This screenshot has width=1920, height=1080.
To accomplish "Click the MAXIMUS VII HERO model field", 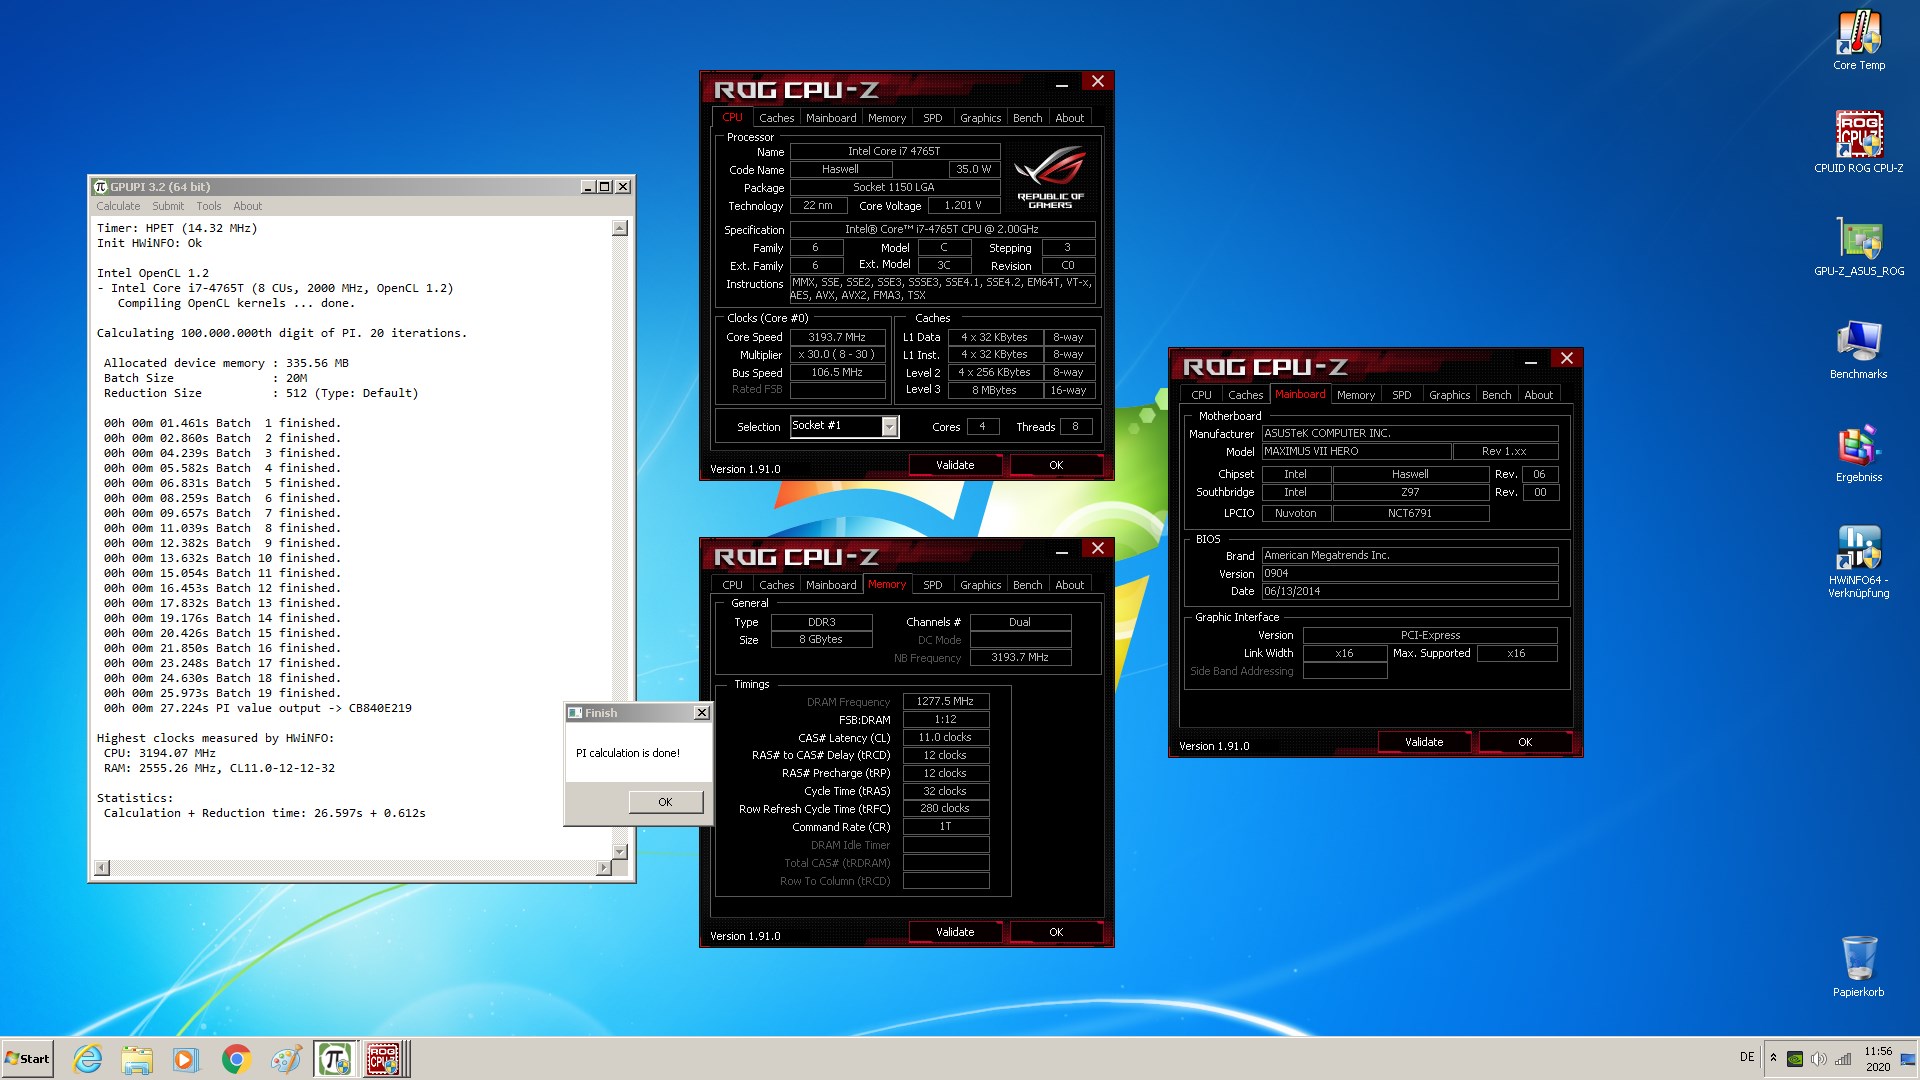I will pyautogui.click(x=1355, y=451).
